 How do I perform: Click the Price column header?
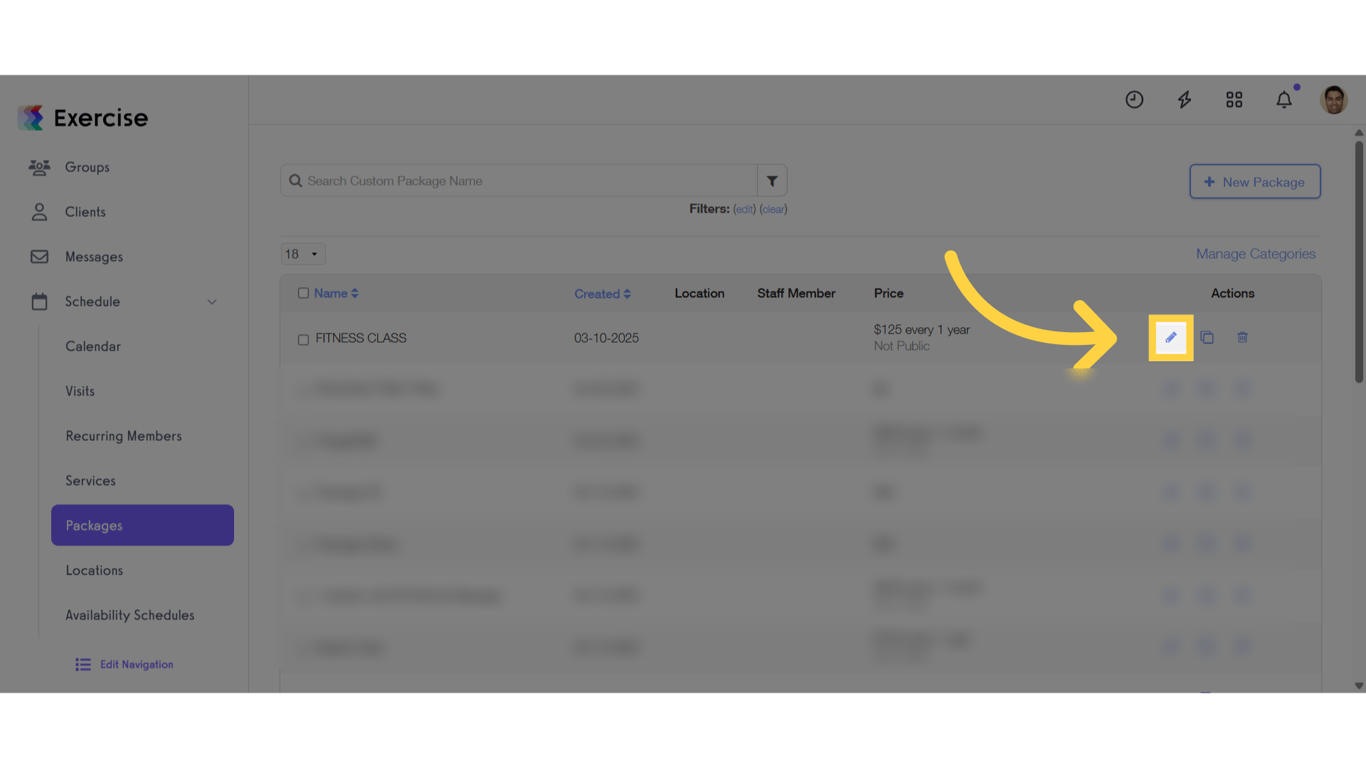[889, 294]
